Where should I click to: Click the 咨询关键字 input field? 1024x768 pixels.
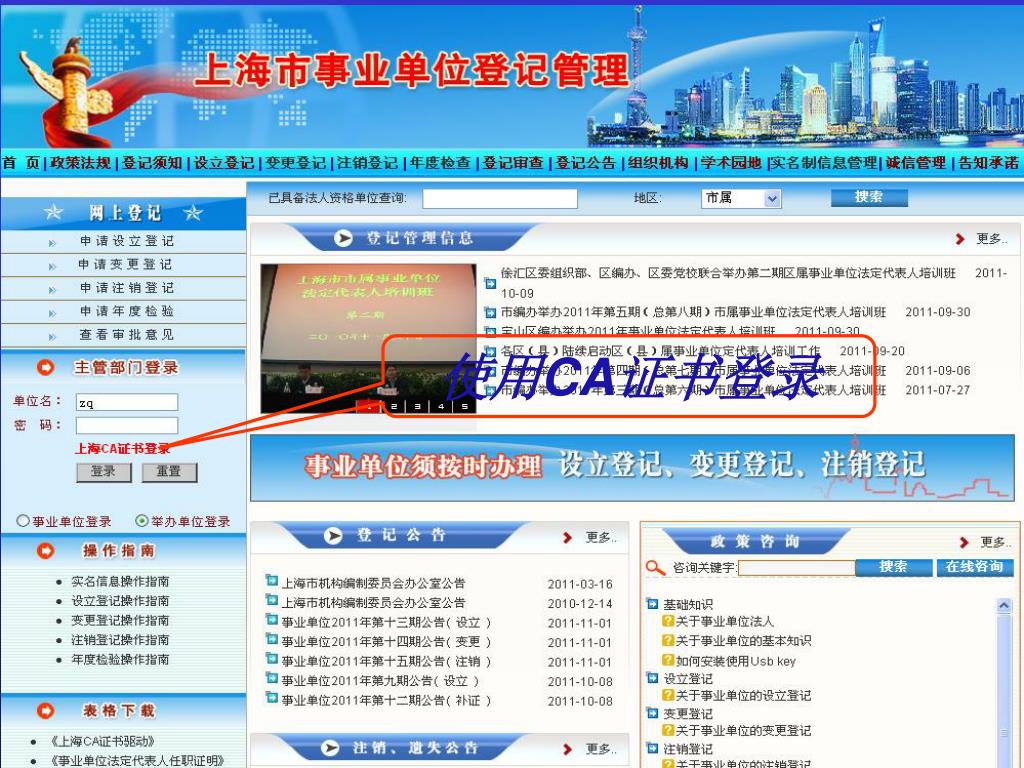(x=796, y=568)
